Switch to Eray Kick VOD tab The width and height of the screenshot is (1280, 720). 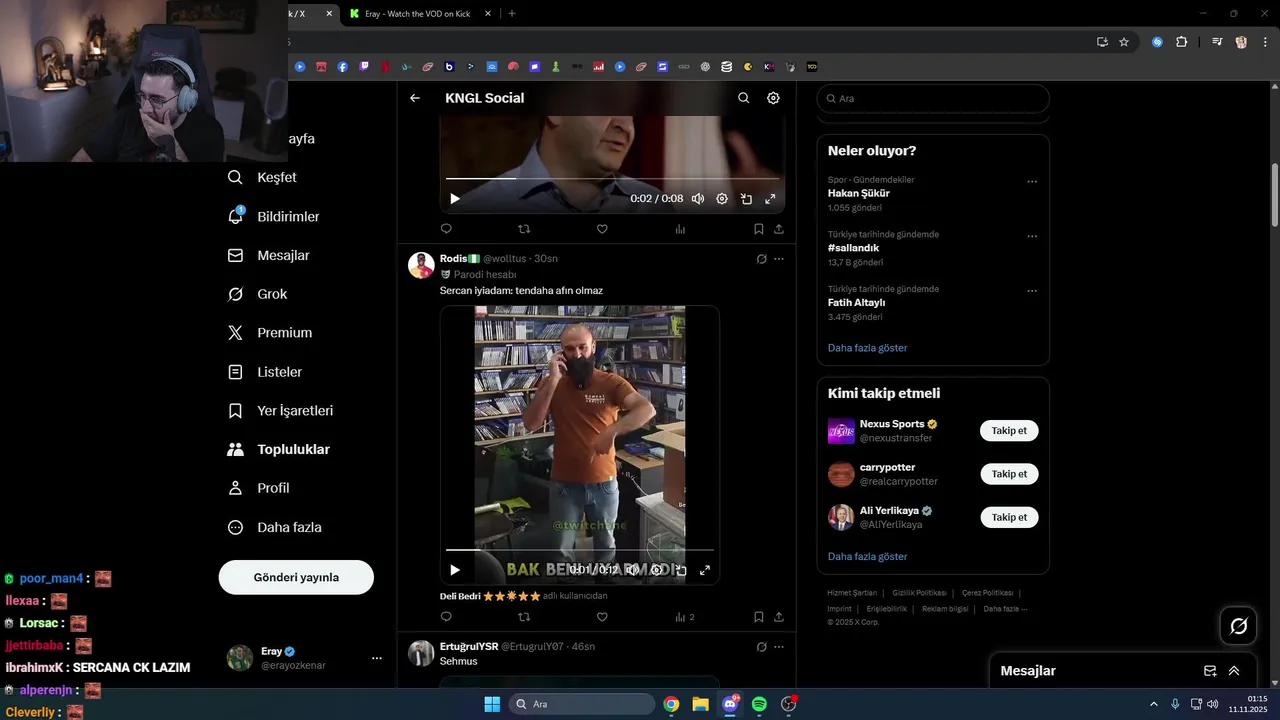coord(421,14)
